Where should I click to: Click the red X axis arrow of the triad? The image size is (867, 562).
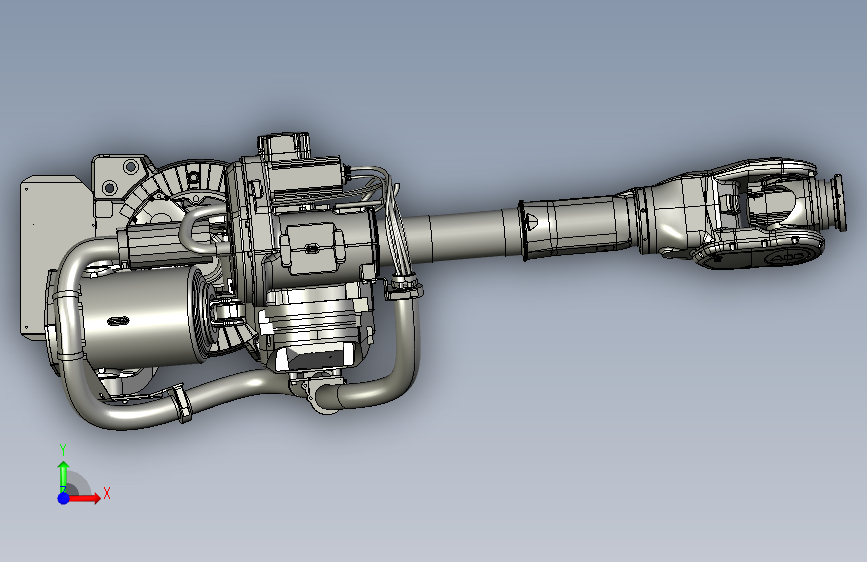point(83,498)
